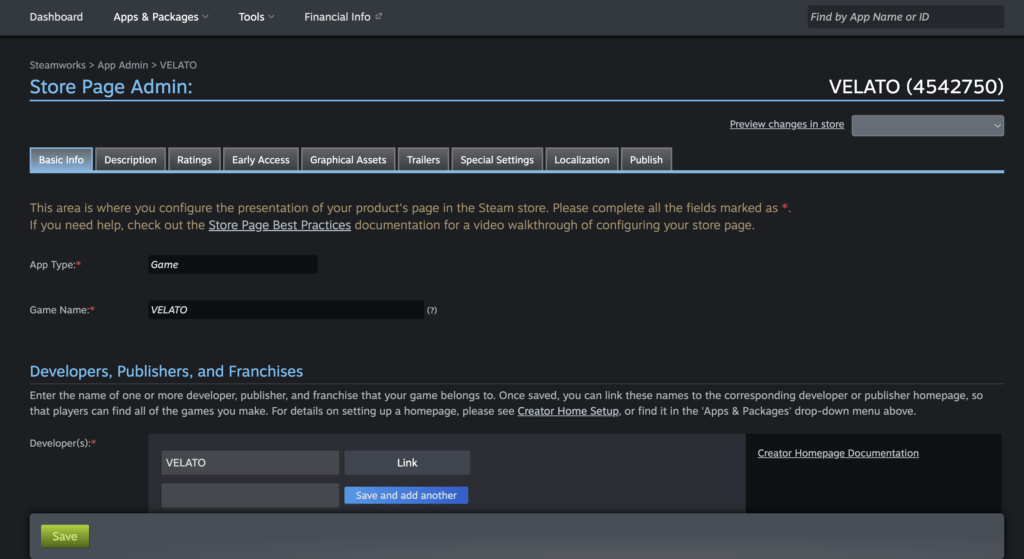
Task: Click the (?) help icon beside Game Name
Action: (432, 310)
